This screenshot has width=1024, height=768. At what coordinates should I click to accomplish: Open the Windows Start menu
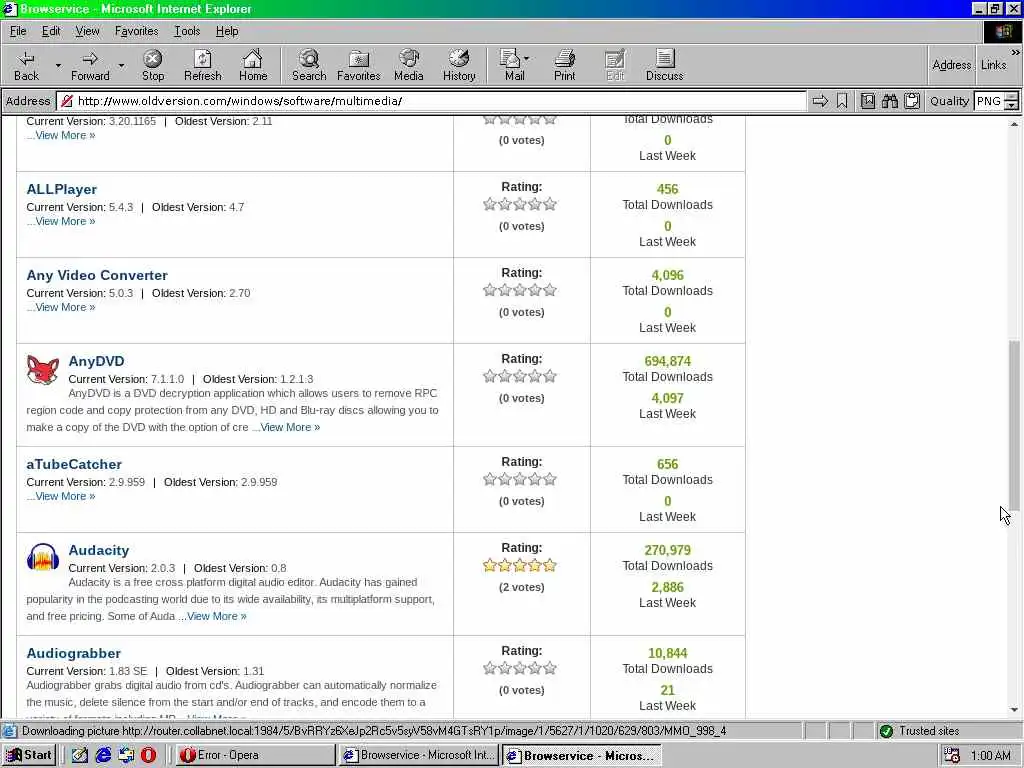(x=29, y=755)
